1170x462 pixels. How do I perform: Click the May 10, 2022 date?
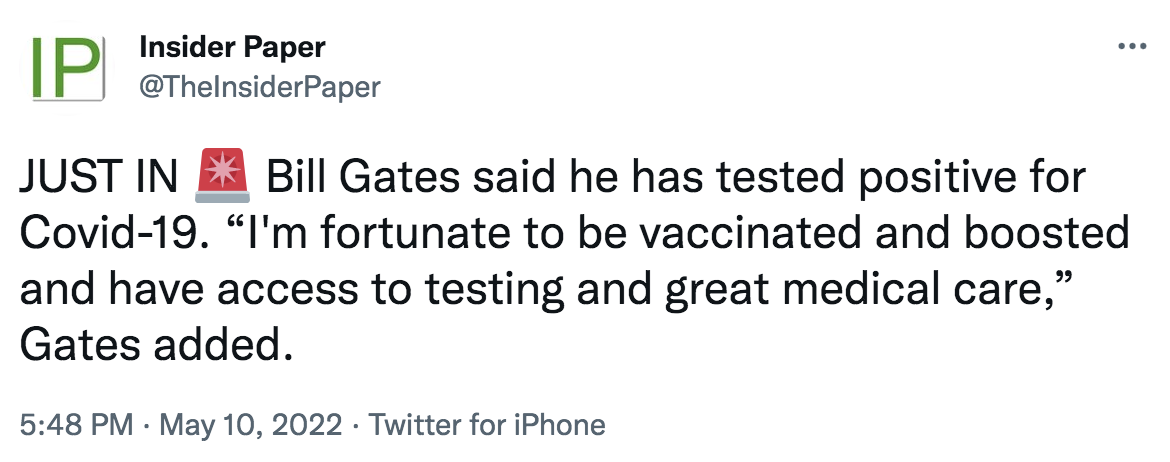pyautogui.click(x=251, y=425)
